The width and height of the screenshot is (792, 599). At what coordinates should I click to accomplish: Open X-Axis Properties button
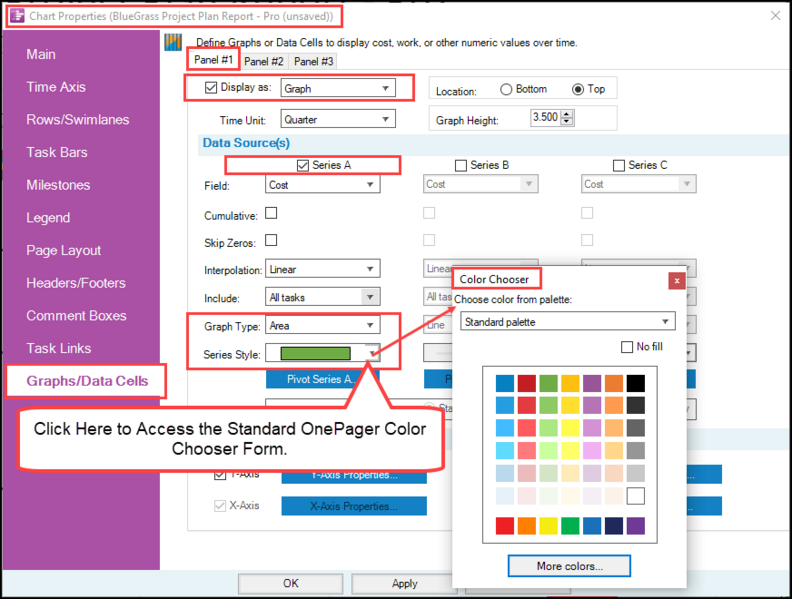pos(354,506)
